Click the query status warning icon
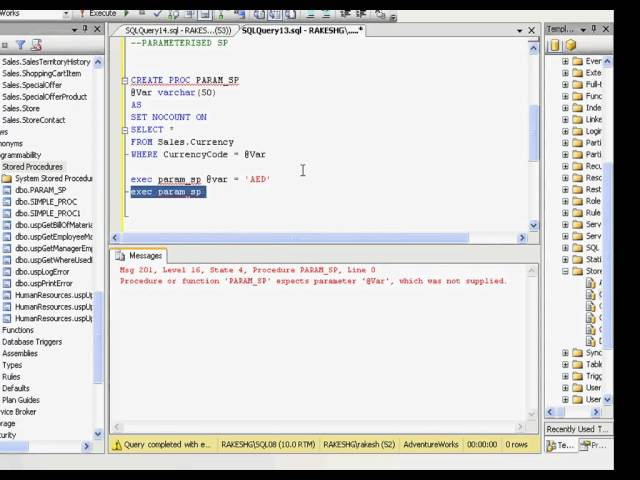Image resolution: width=640 pixels, height=480 pixels. tap(117, 445)
